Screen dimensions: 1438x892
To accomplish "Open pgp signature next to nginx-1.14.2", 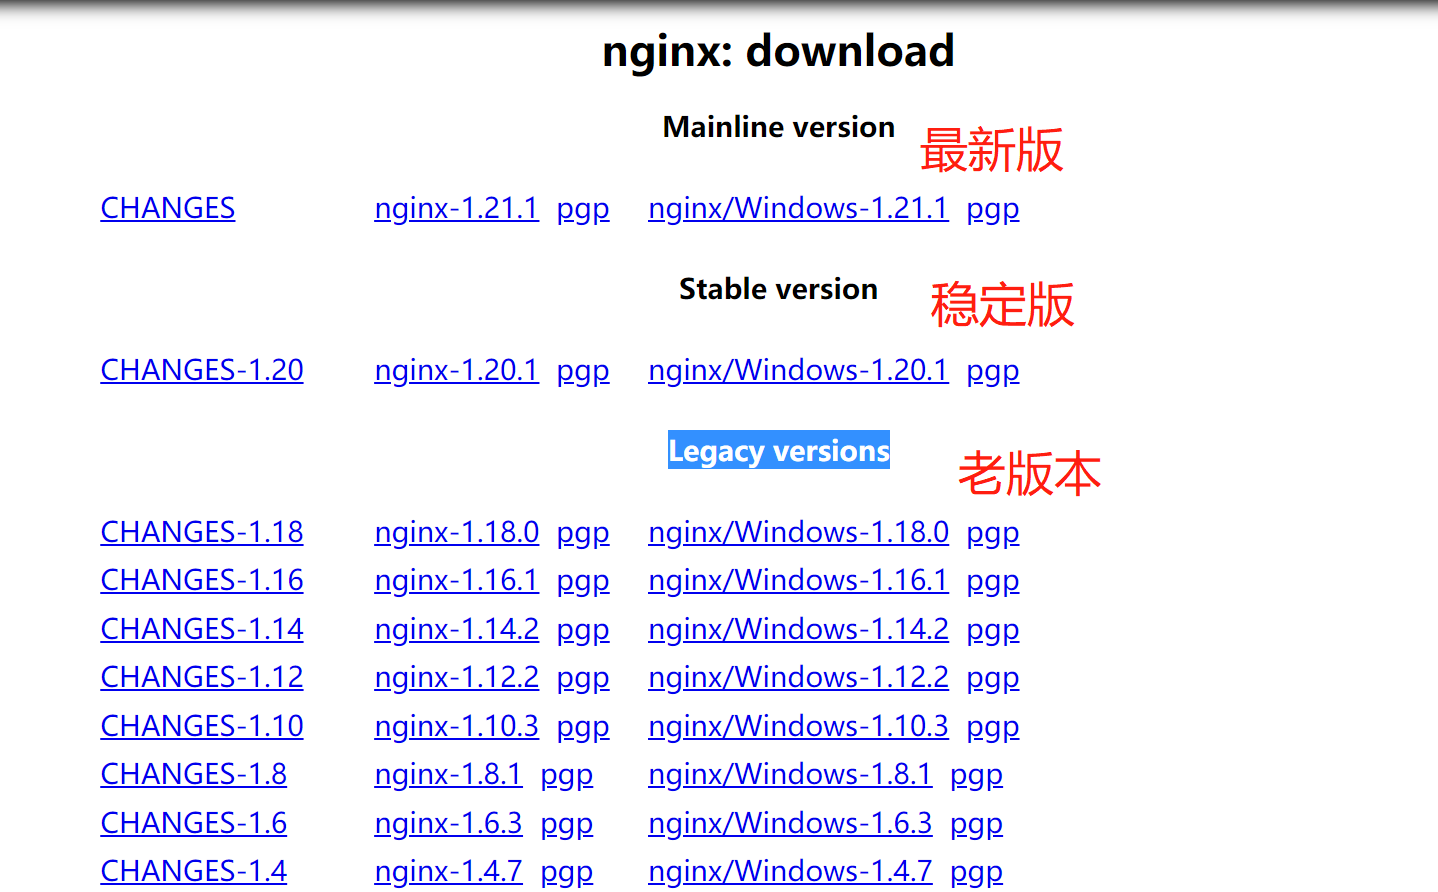I will click(x=583, y=629).
